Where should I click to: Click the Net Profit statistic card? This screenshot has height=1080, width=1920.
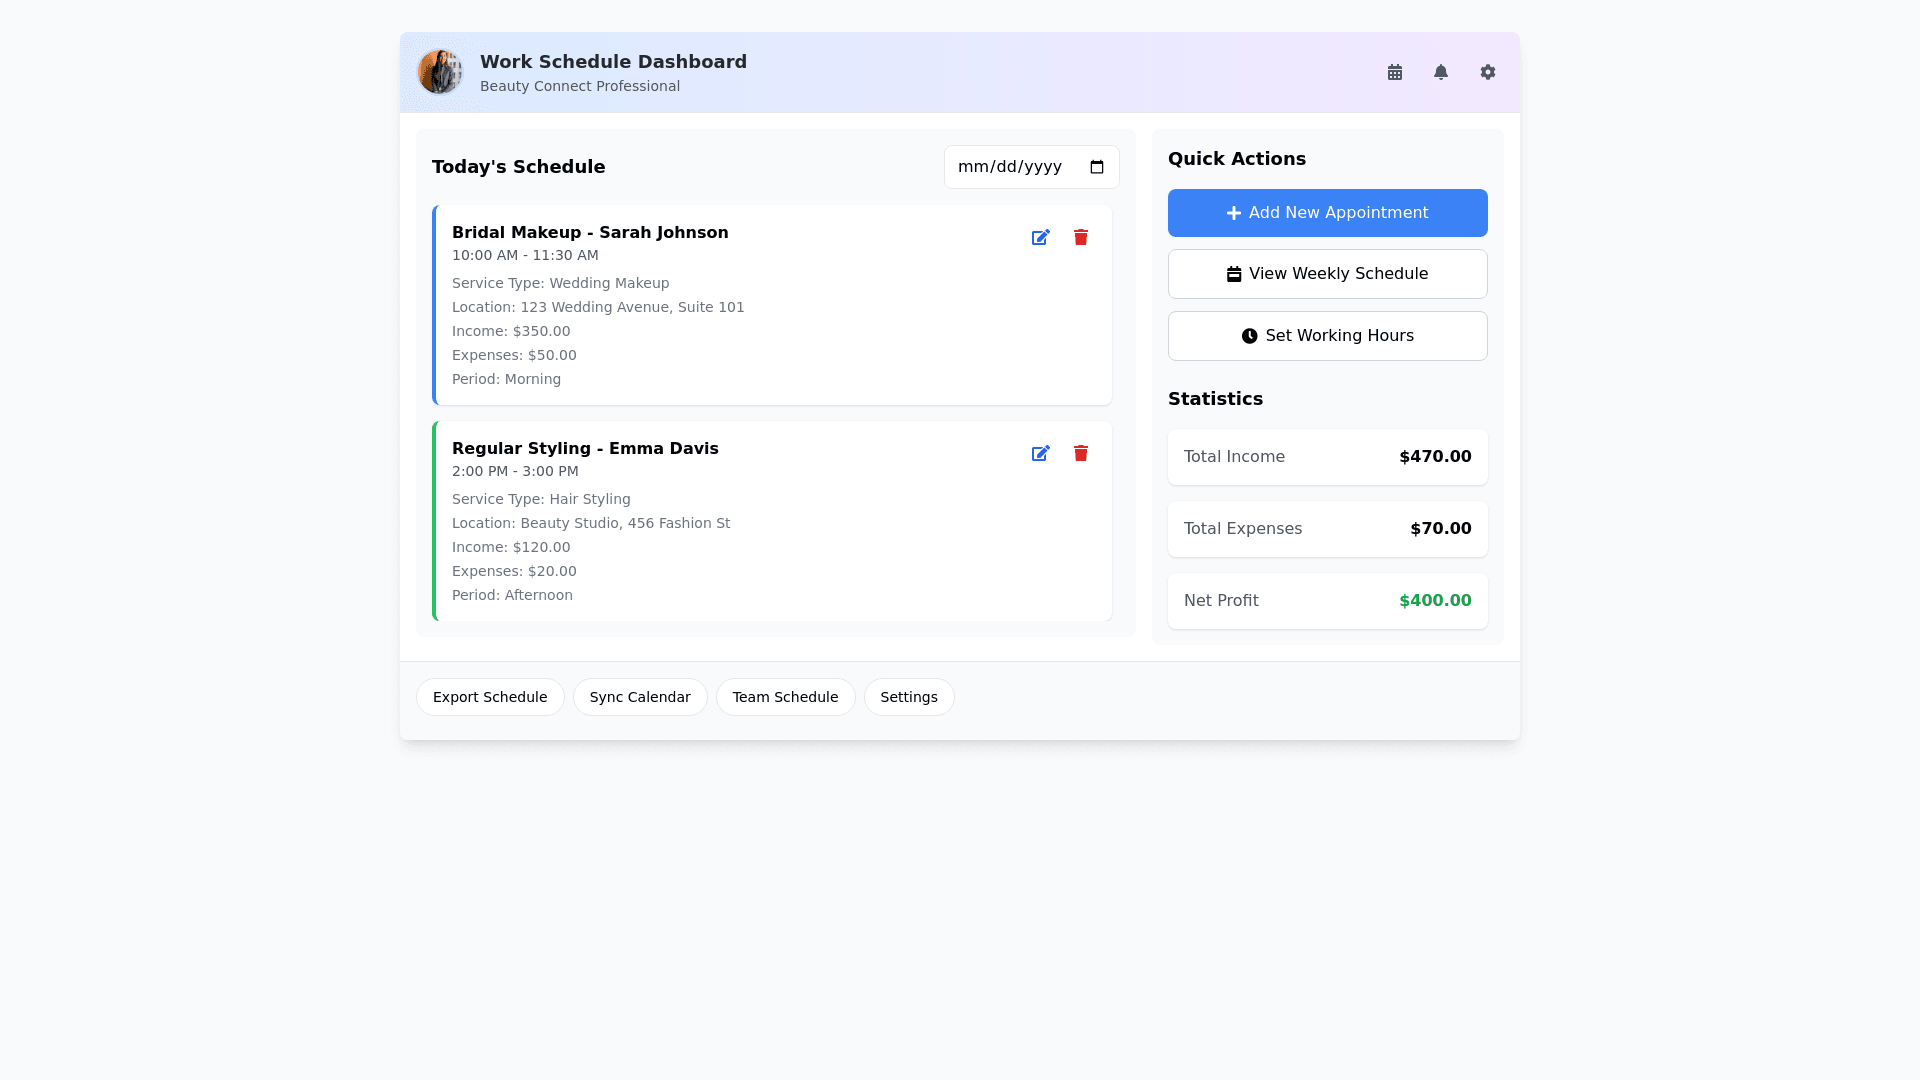1327,601
